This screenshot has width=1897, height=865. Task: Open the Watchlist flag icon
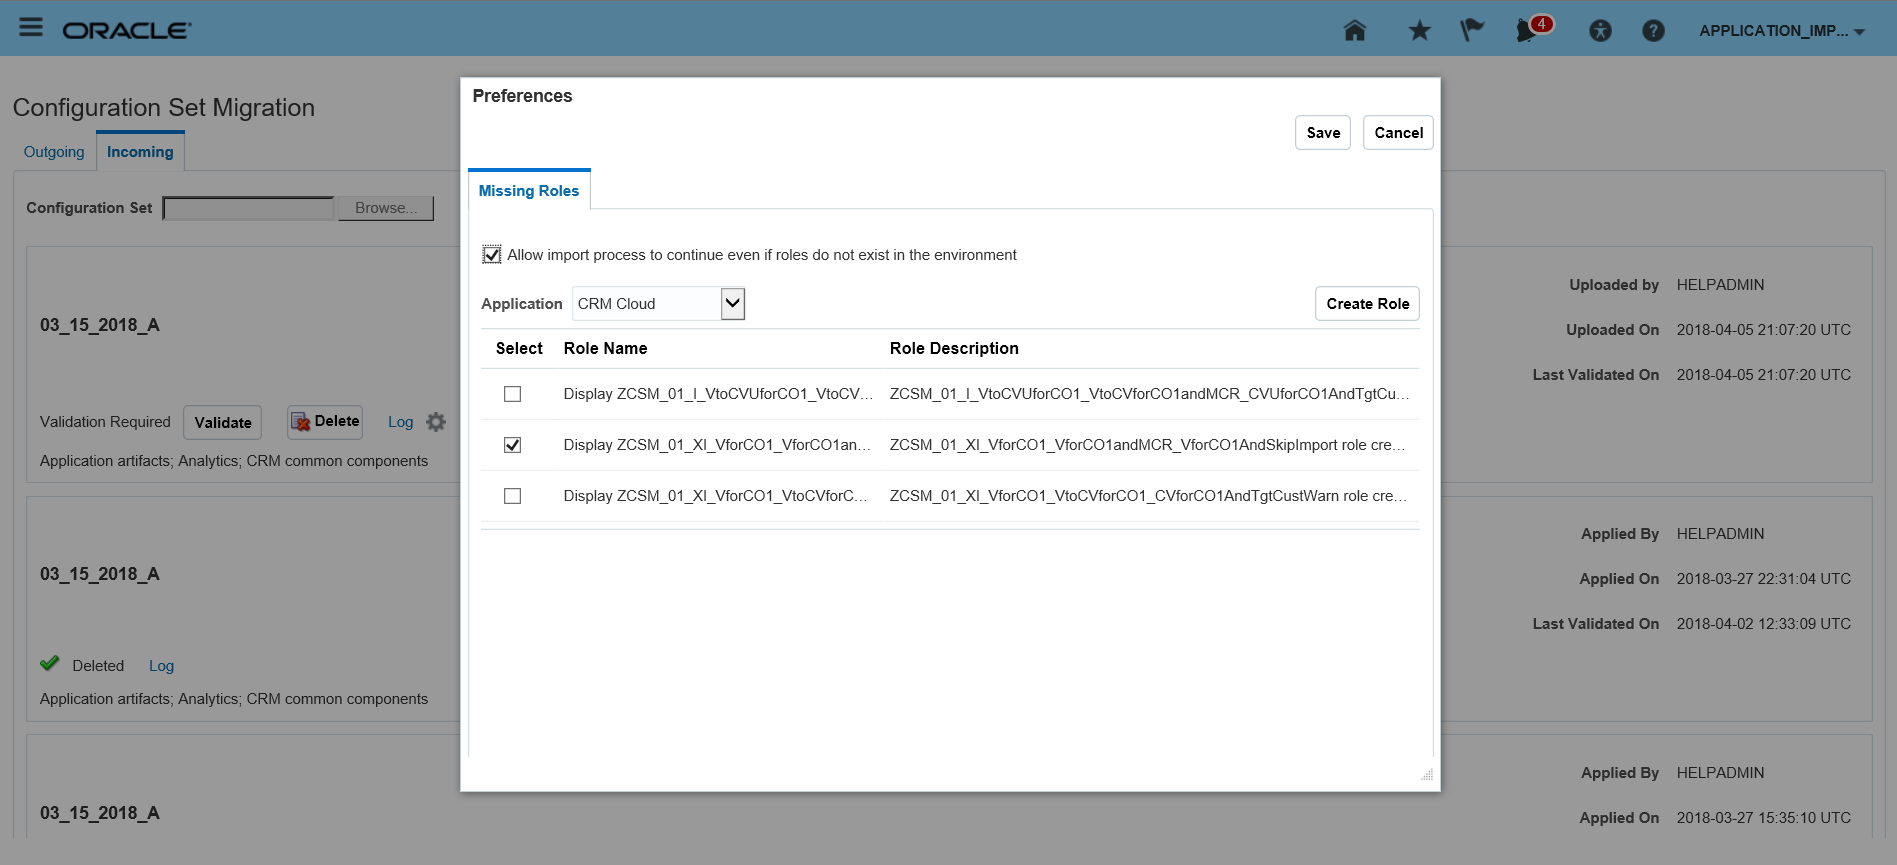point(1471,31)
